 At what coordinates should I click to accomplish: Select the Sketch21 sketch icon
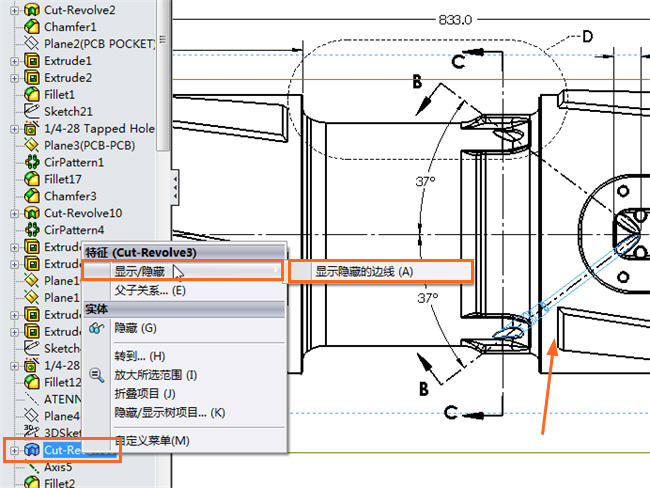31,111
